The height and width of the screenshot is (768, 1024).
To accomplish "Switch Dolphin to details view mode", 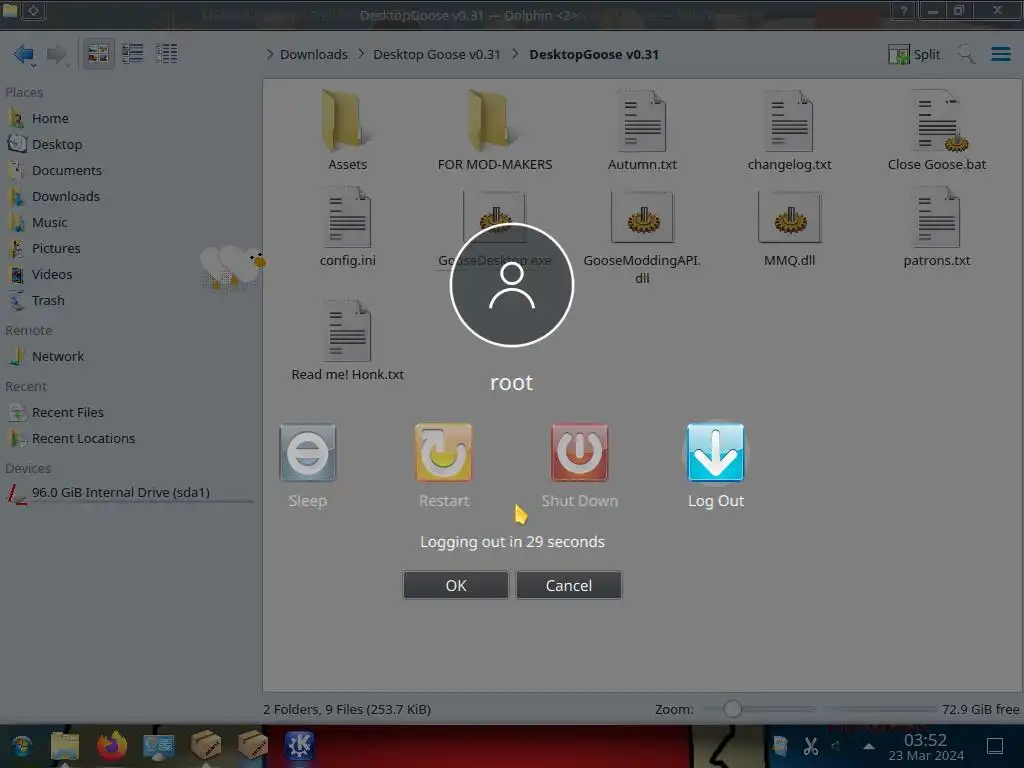I will coord(167,54).
